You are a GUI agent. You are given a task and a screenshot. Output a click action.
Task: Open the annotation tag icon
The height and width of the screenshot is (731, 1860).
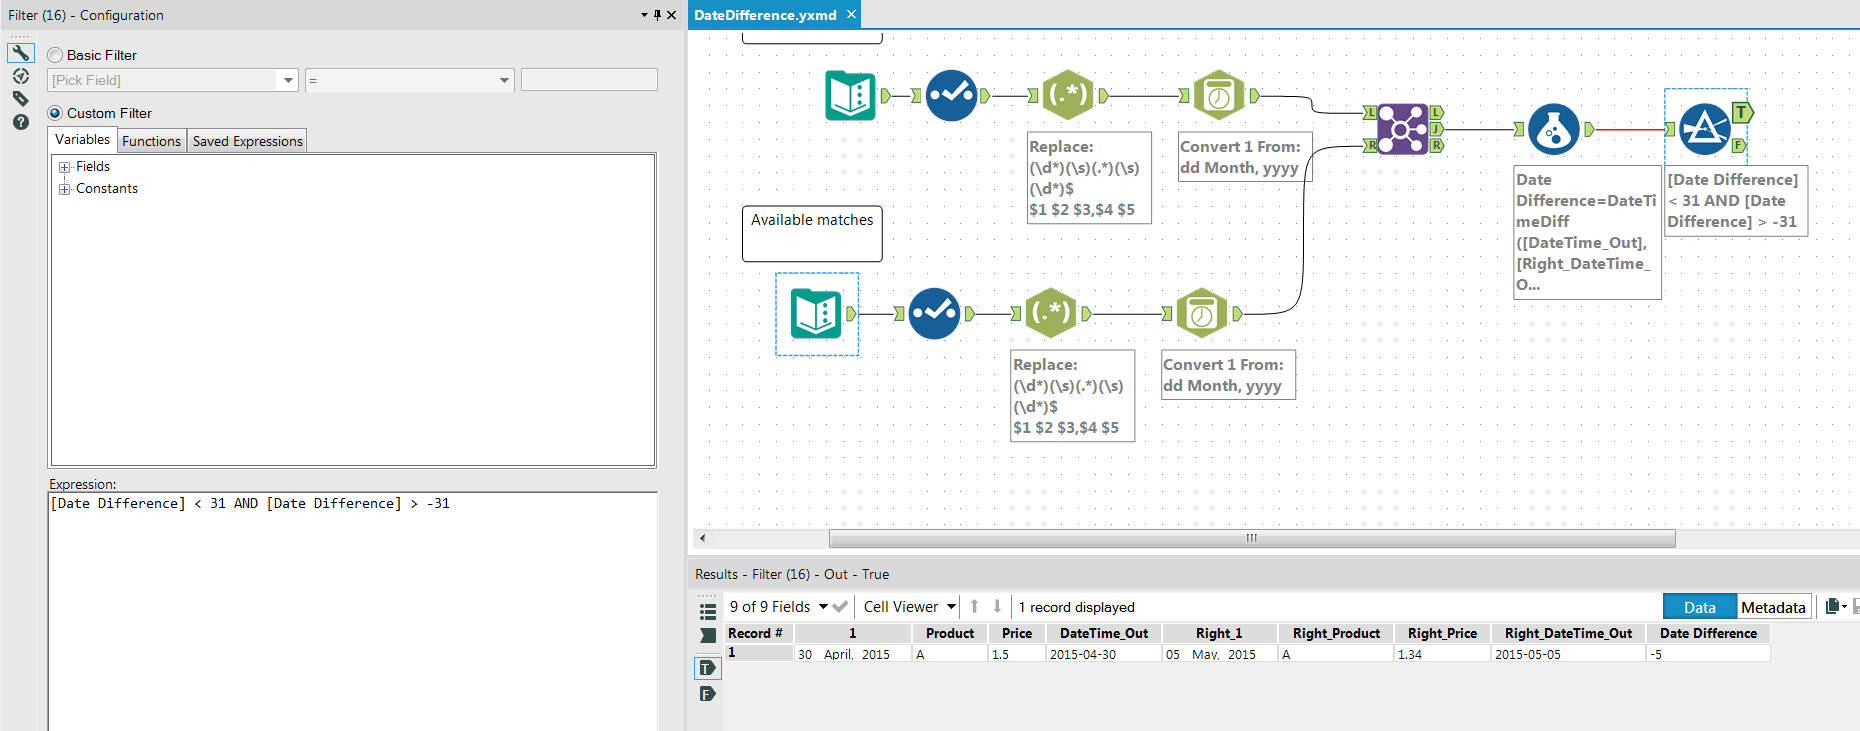point(20,98)
